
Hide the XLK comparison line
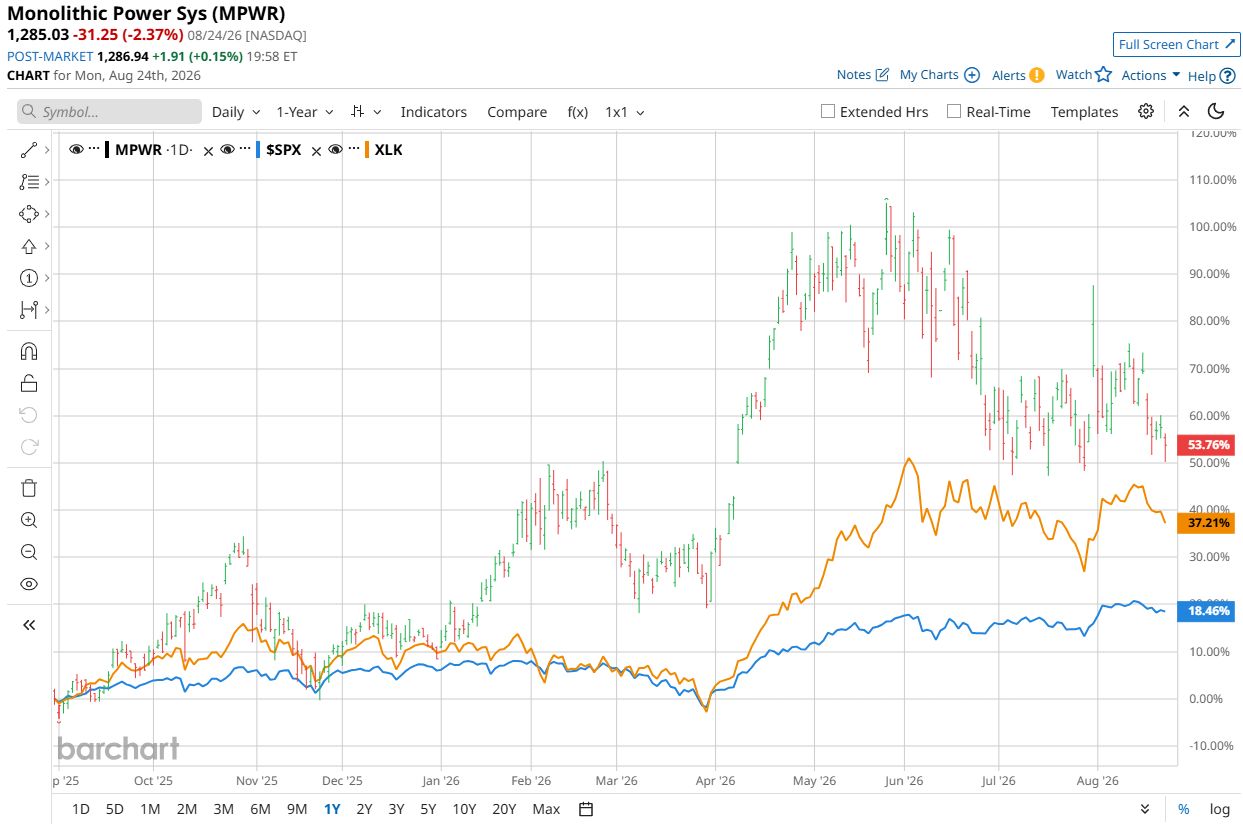336,150
